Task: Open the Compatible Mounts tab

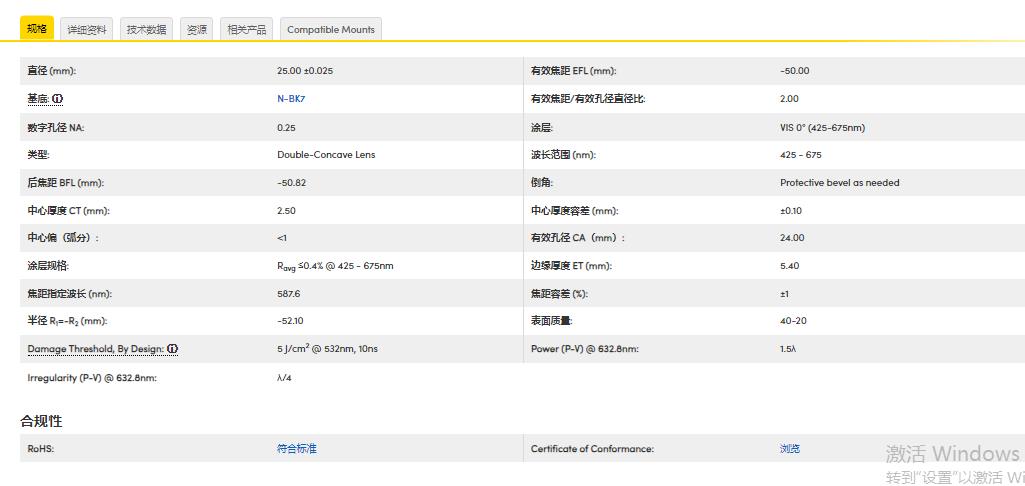Action: tap(331, 29)
